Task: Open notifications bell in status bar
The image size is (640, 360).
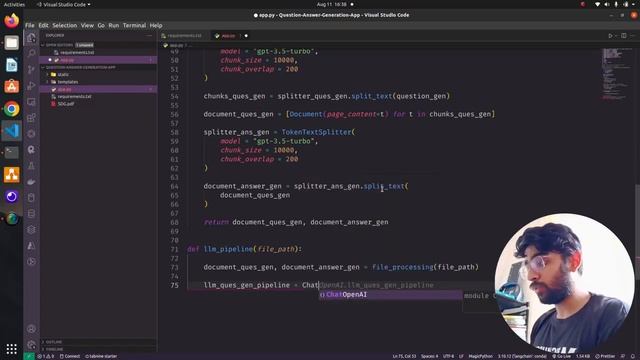Action: (x=633, y=356)
